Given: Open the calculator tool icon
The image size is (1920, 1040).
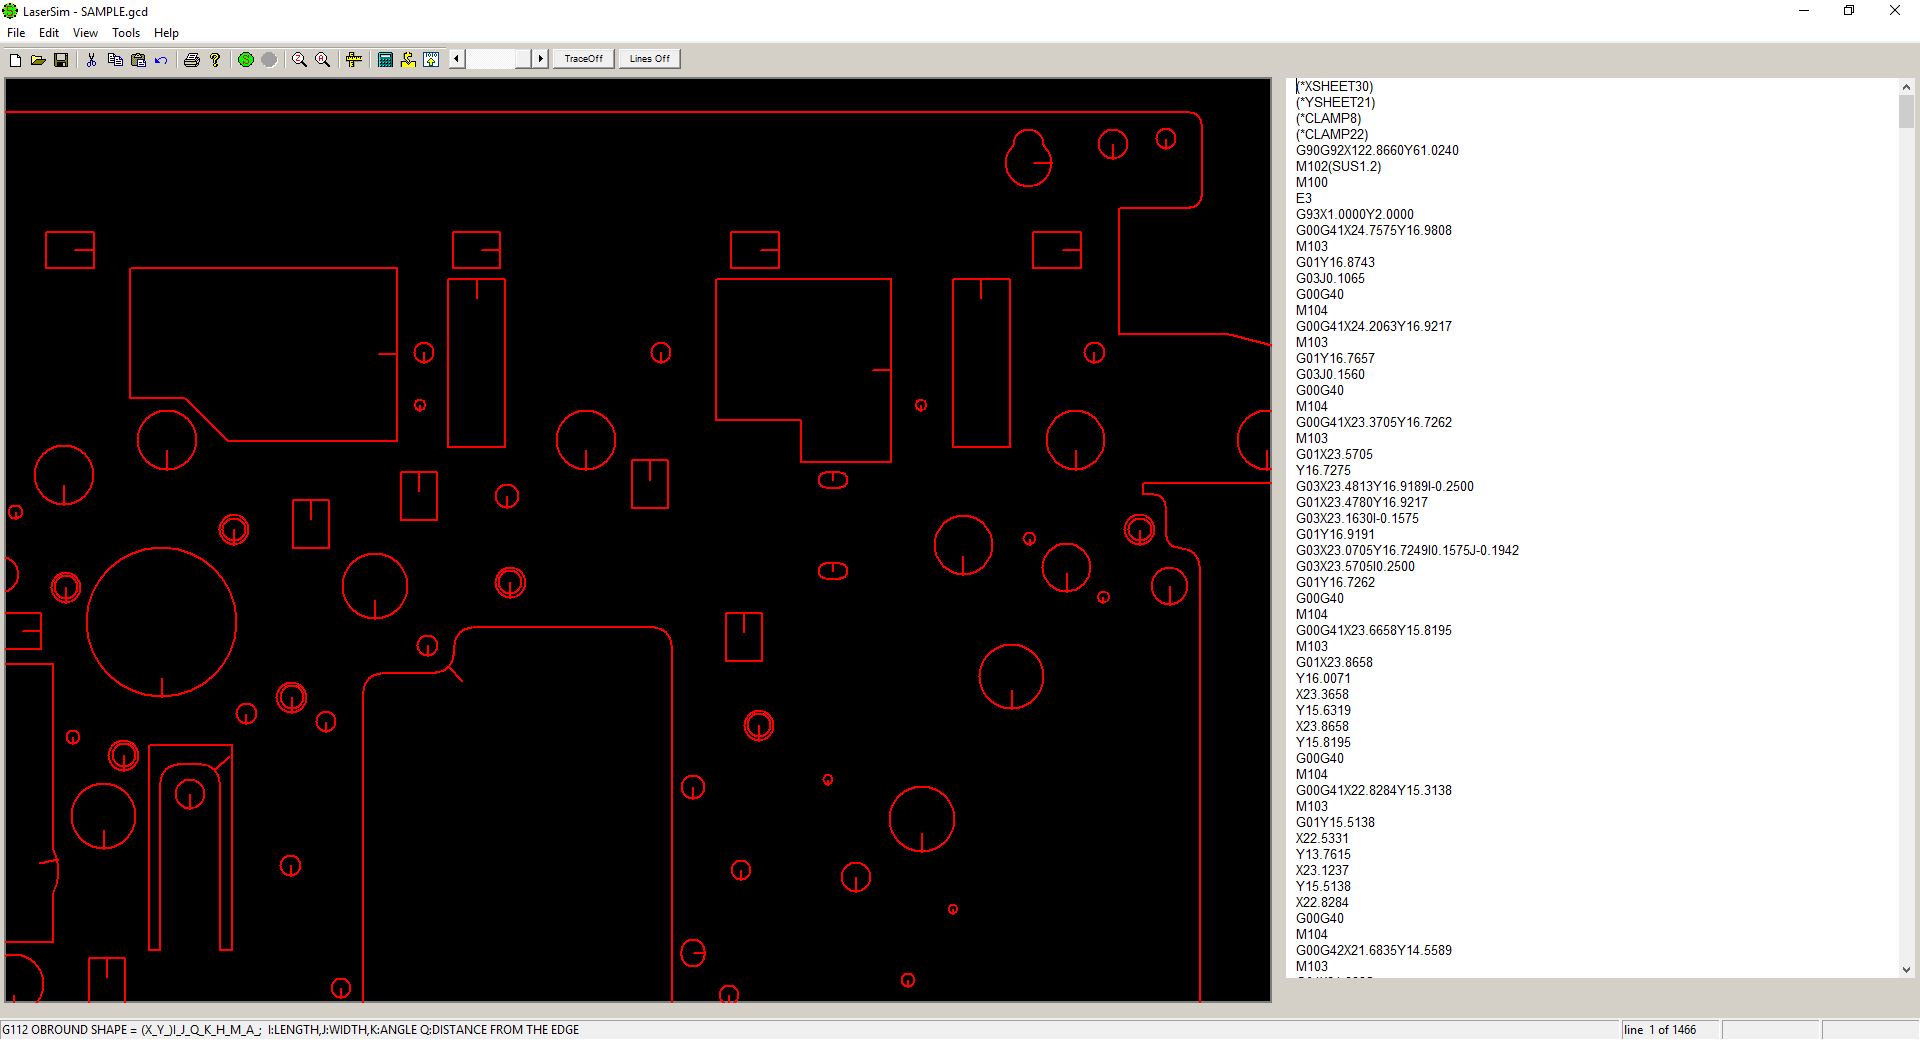Looking at the screenshot, I should tap(385, 60).
